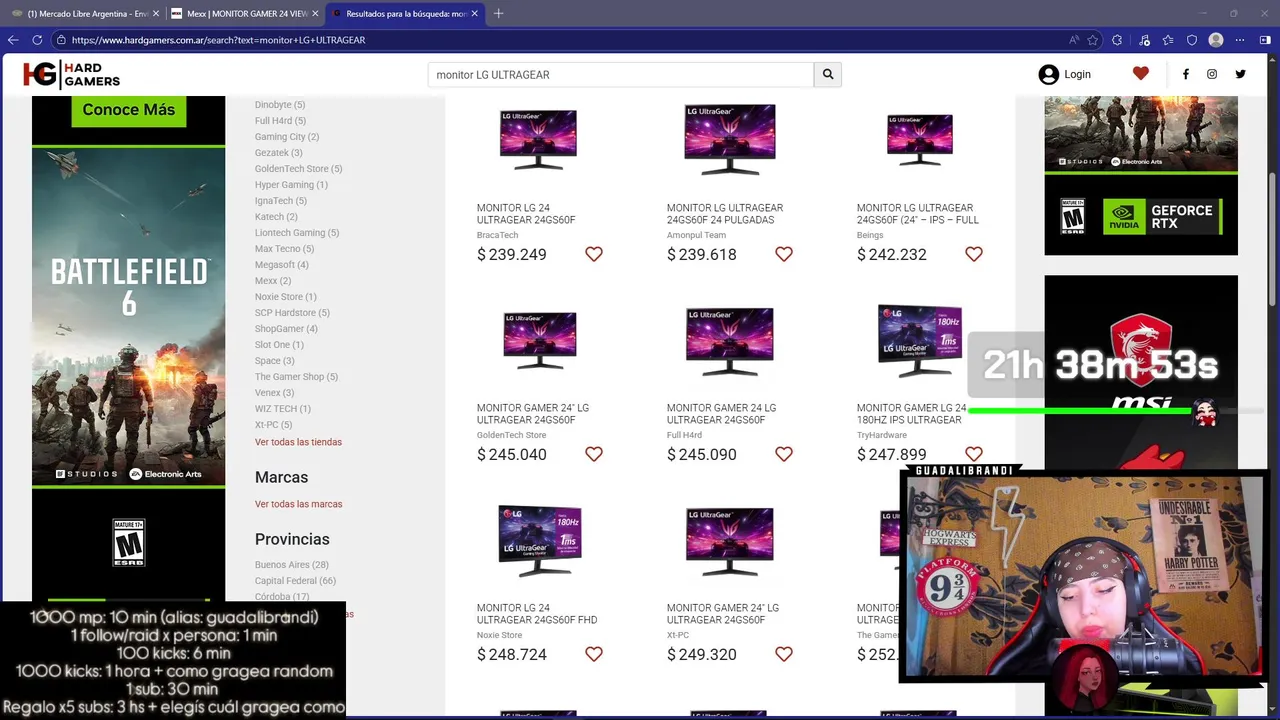1280x720 pixels.
Task: Add this page to favorites star icon
Action: click(1093, 40)
